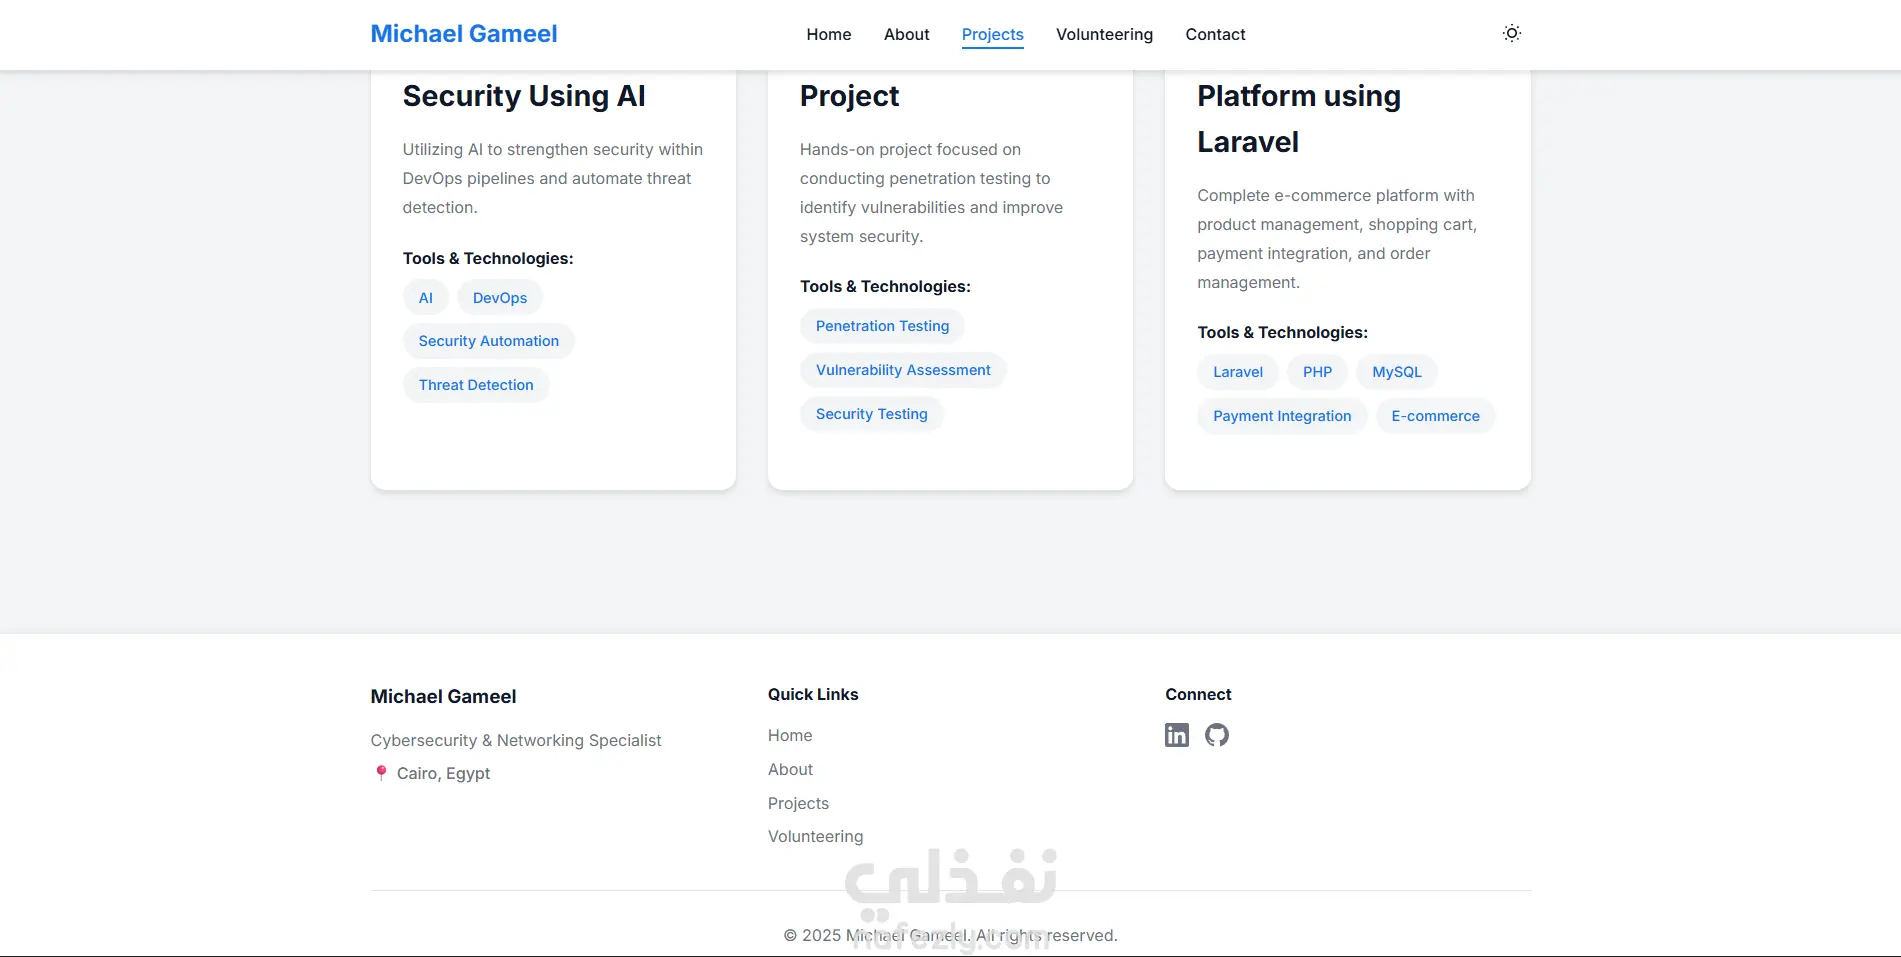Click the red location pin icon

(x=381, y=773)
